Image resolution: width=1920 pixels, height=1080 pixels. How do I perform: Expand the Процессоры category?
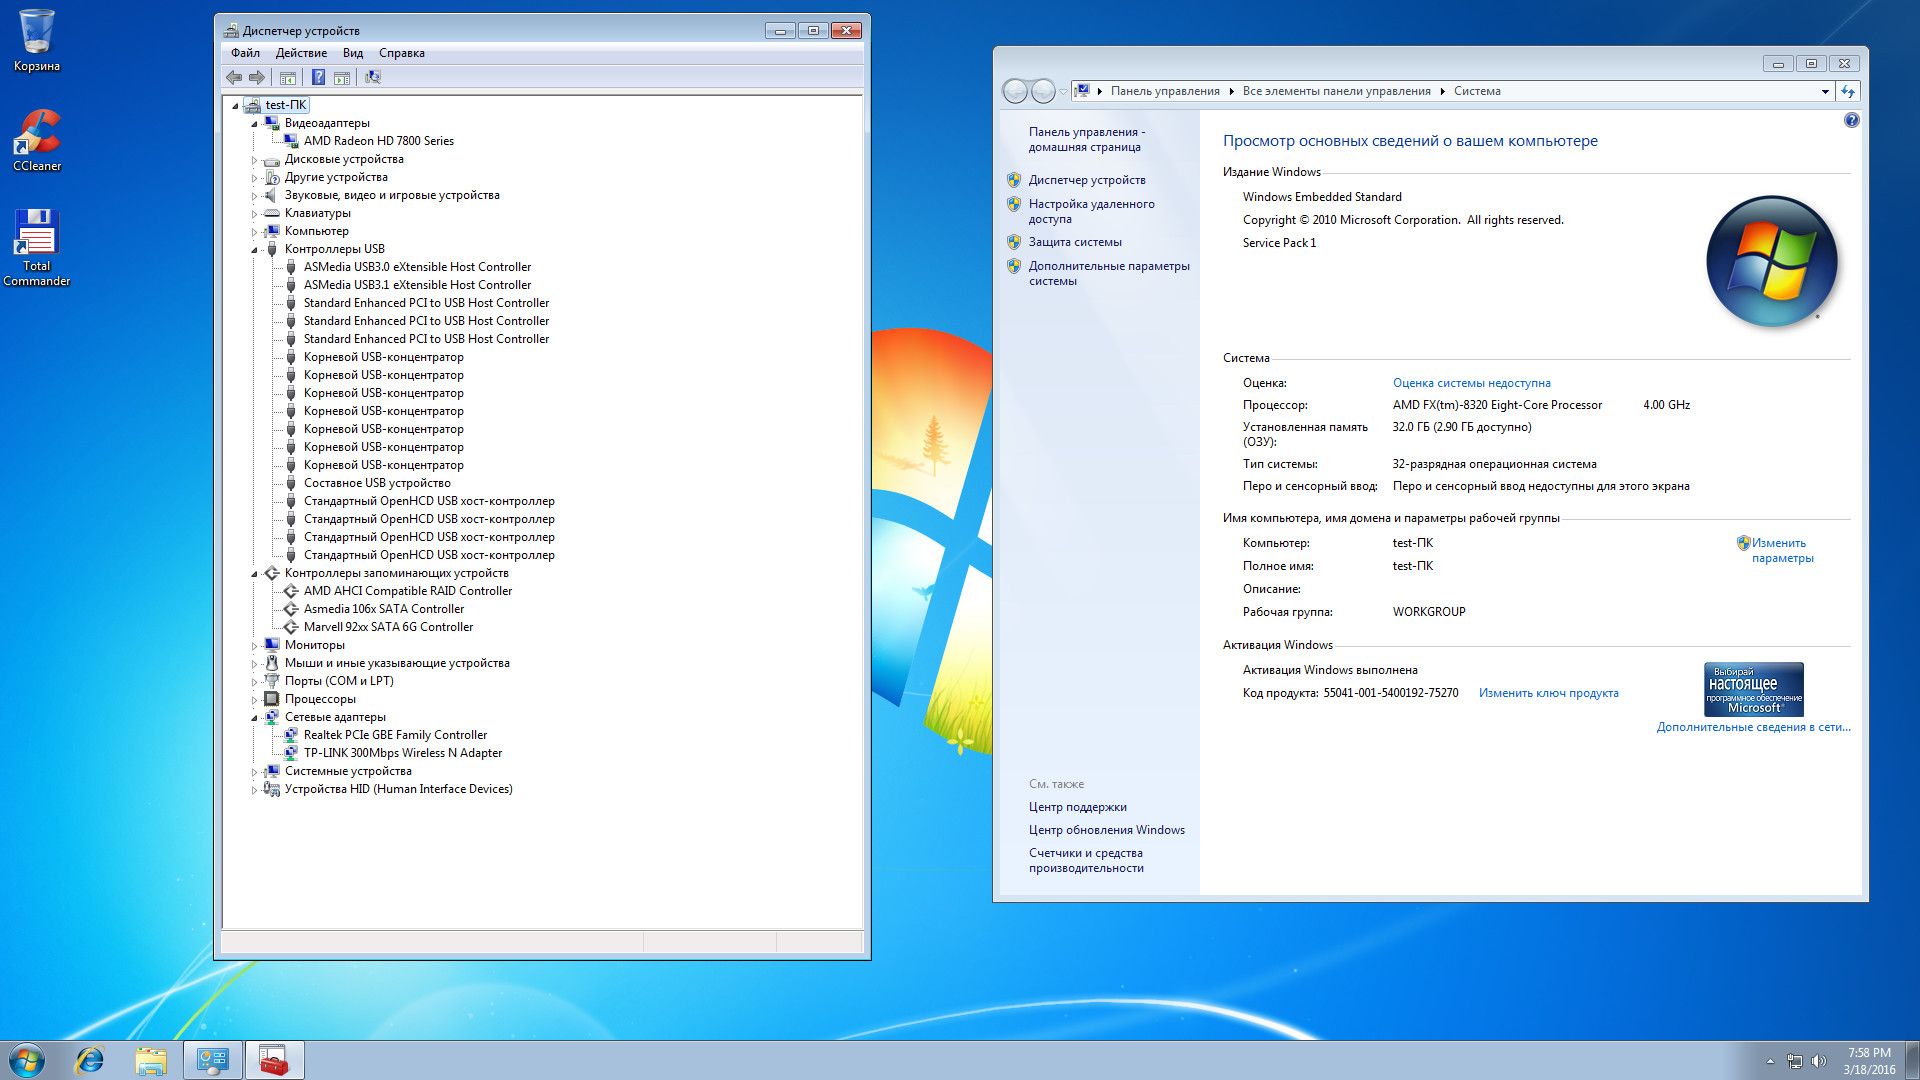(x=255, y=700)
